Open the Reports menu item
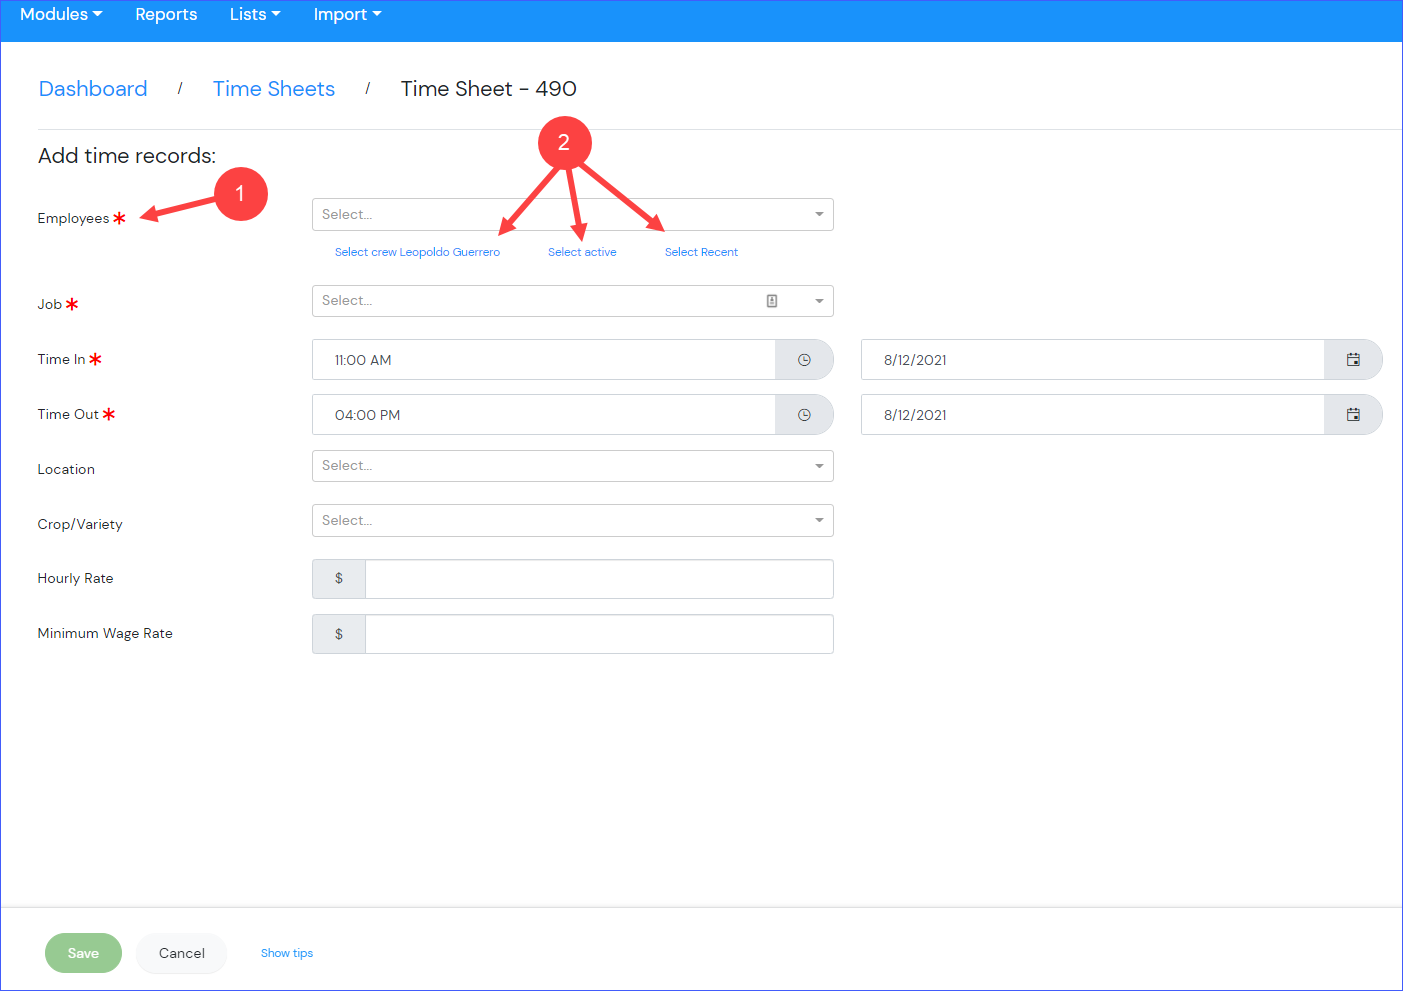Viewport: 1403px width, 991px height. [x=166, y=14]
